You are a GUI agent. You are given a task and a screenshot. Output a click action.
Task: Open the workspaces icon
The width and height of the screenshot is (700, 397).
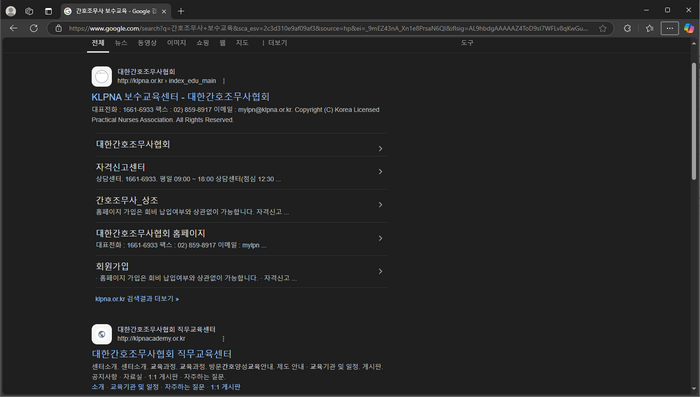pos(29,11)
